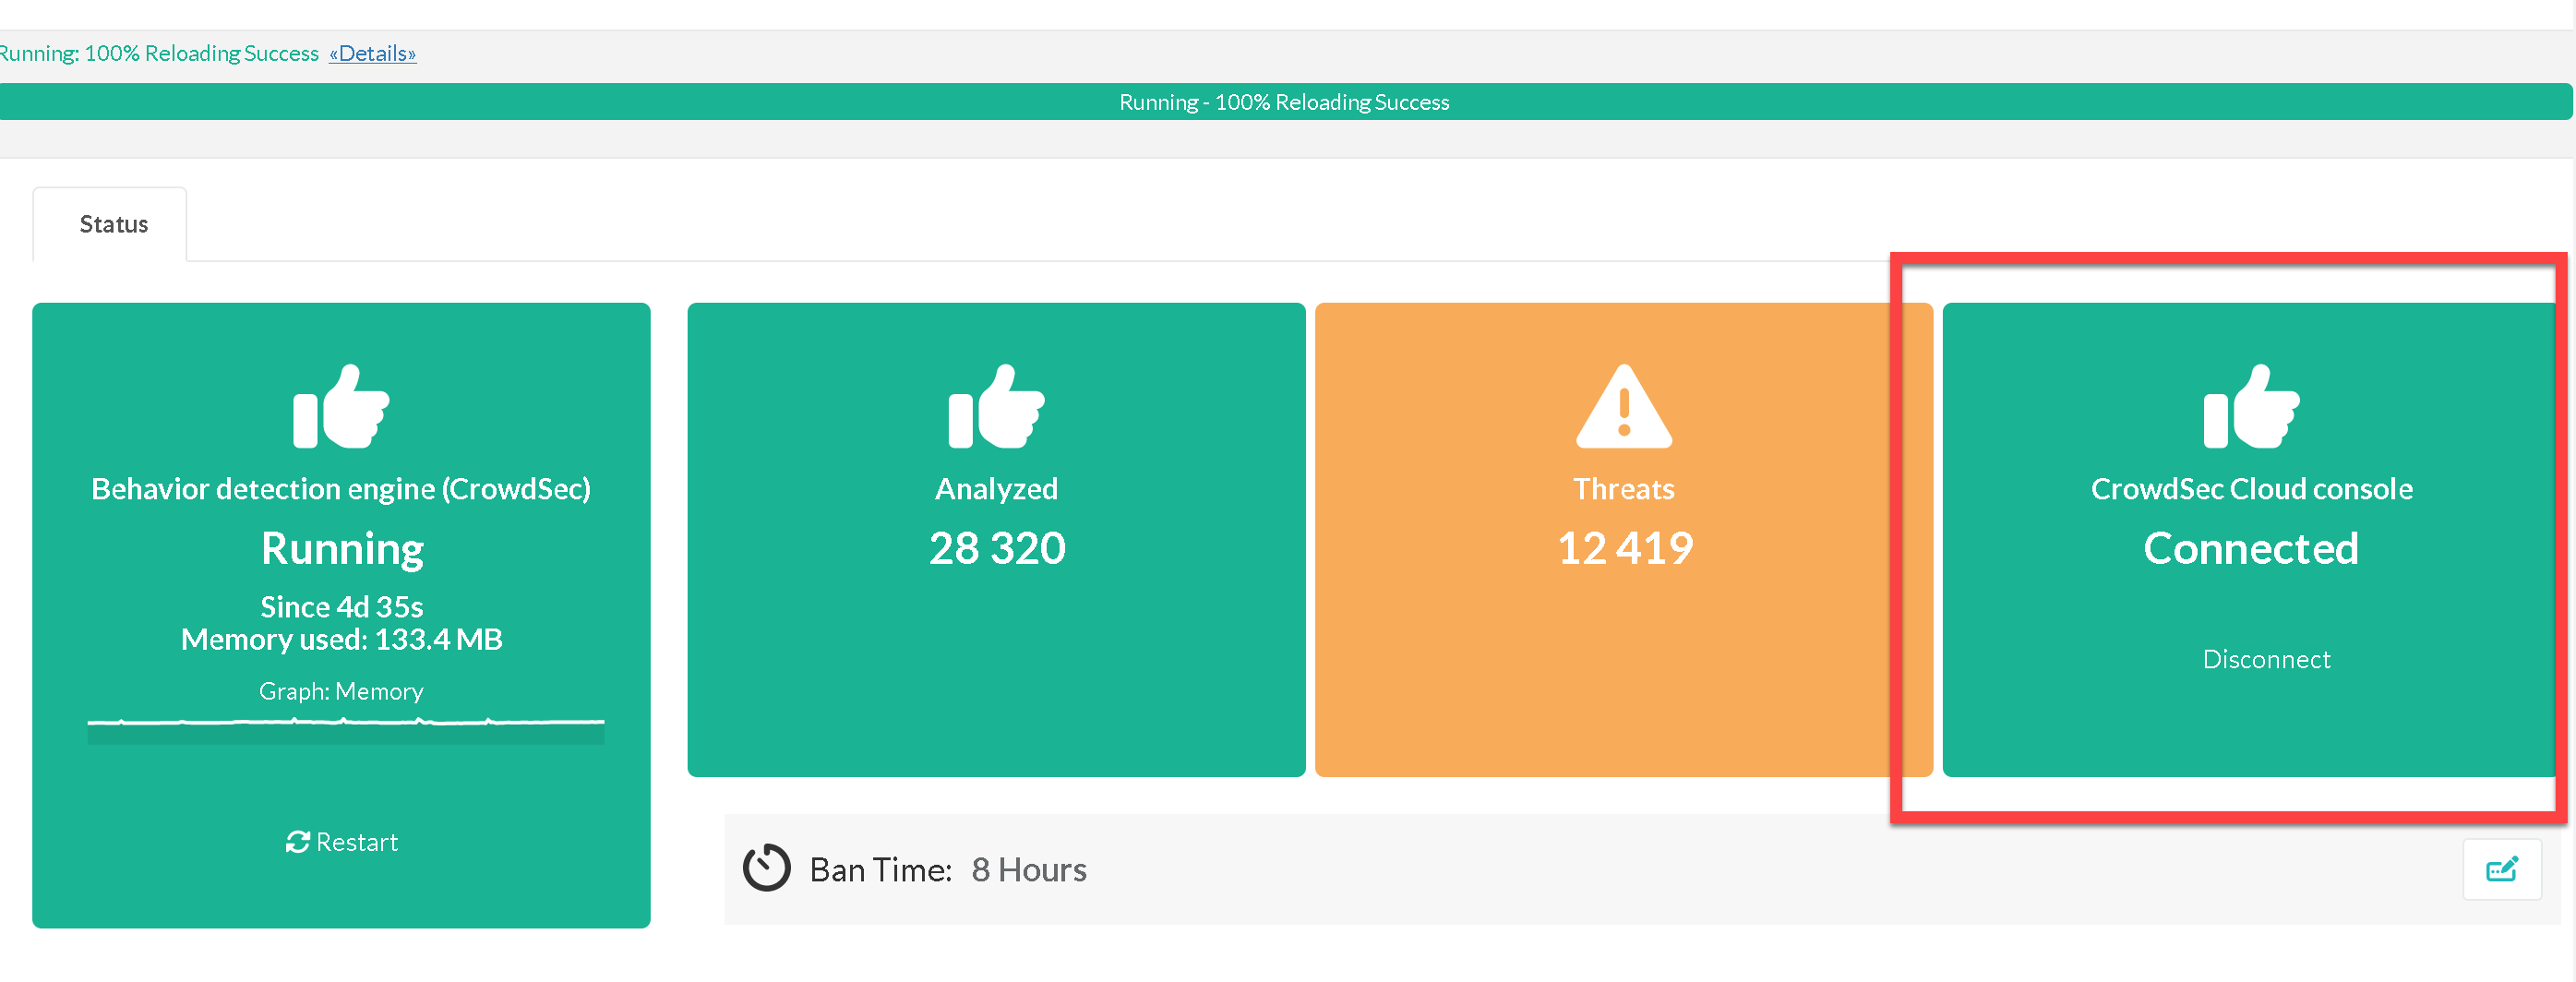Image resolution: width=2576 pixels, height=982 pixels.
Task: Open the Status tab
Action: [113, 224]
